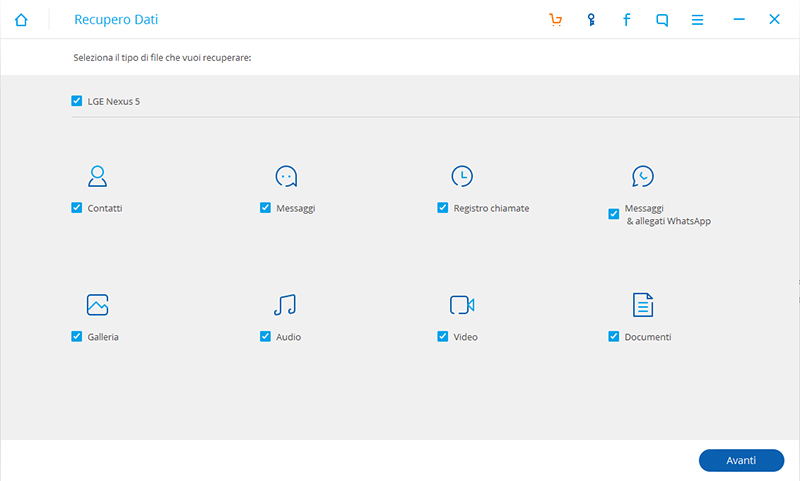Toggle the Contatti checkbox
This screenshot has width=800, height=481.
[77, 208]
